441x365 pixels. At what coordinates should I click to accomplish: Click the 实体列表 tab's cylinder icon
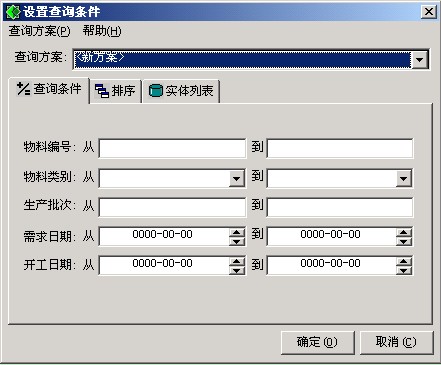[x=155, y=91]
